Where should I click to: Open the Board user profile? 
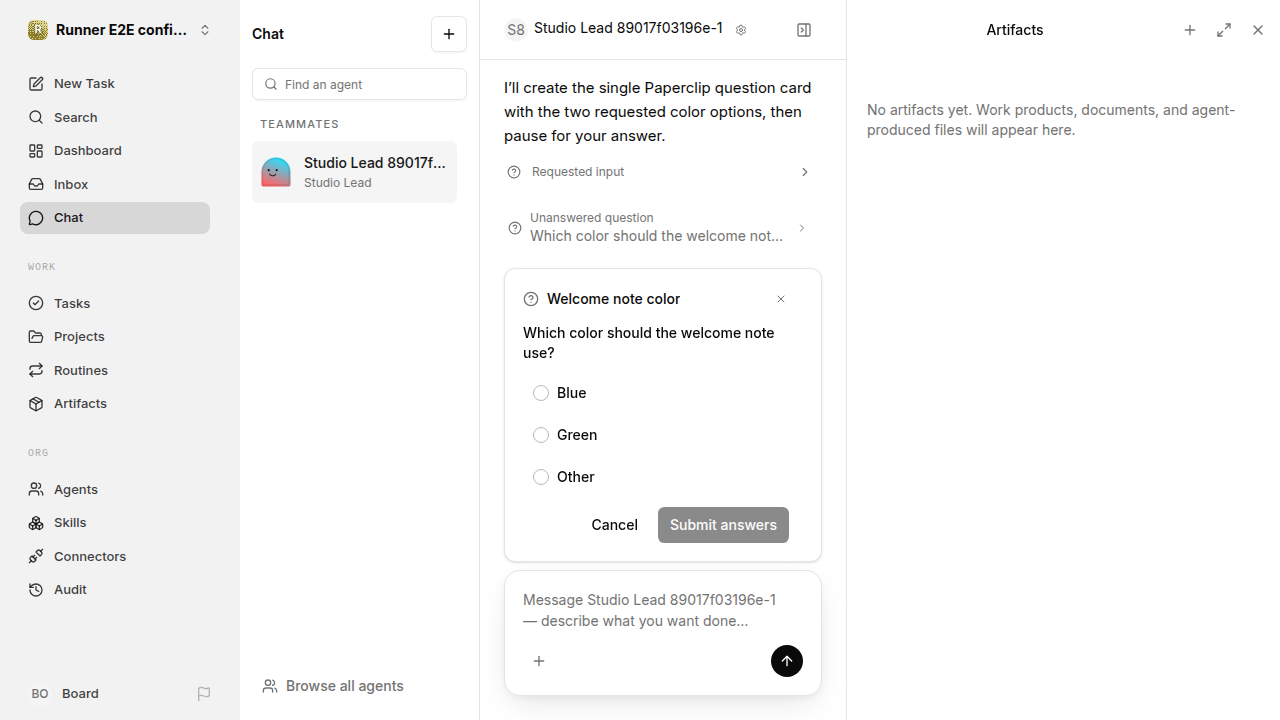point(65,694)
